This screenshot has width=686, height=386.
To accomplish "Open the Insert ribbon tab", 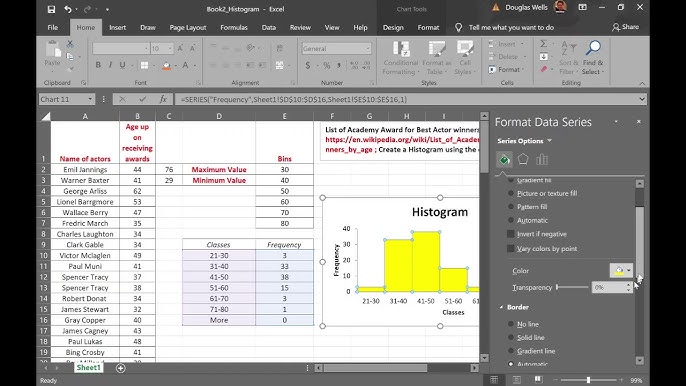I will [x=118, y=28].
